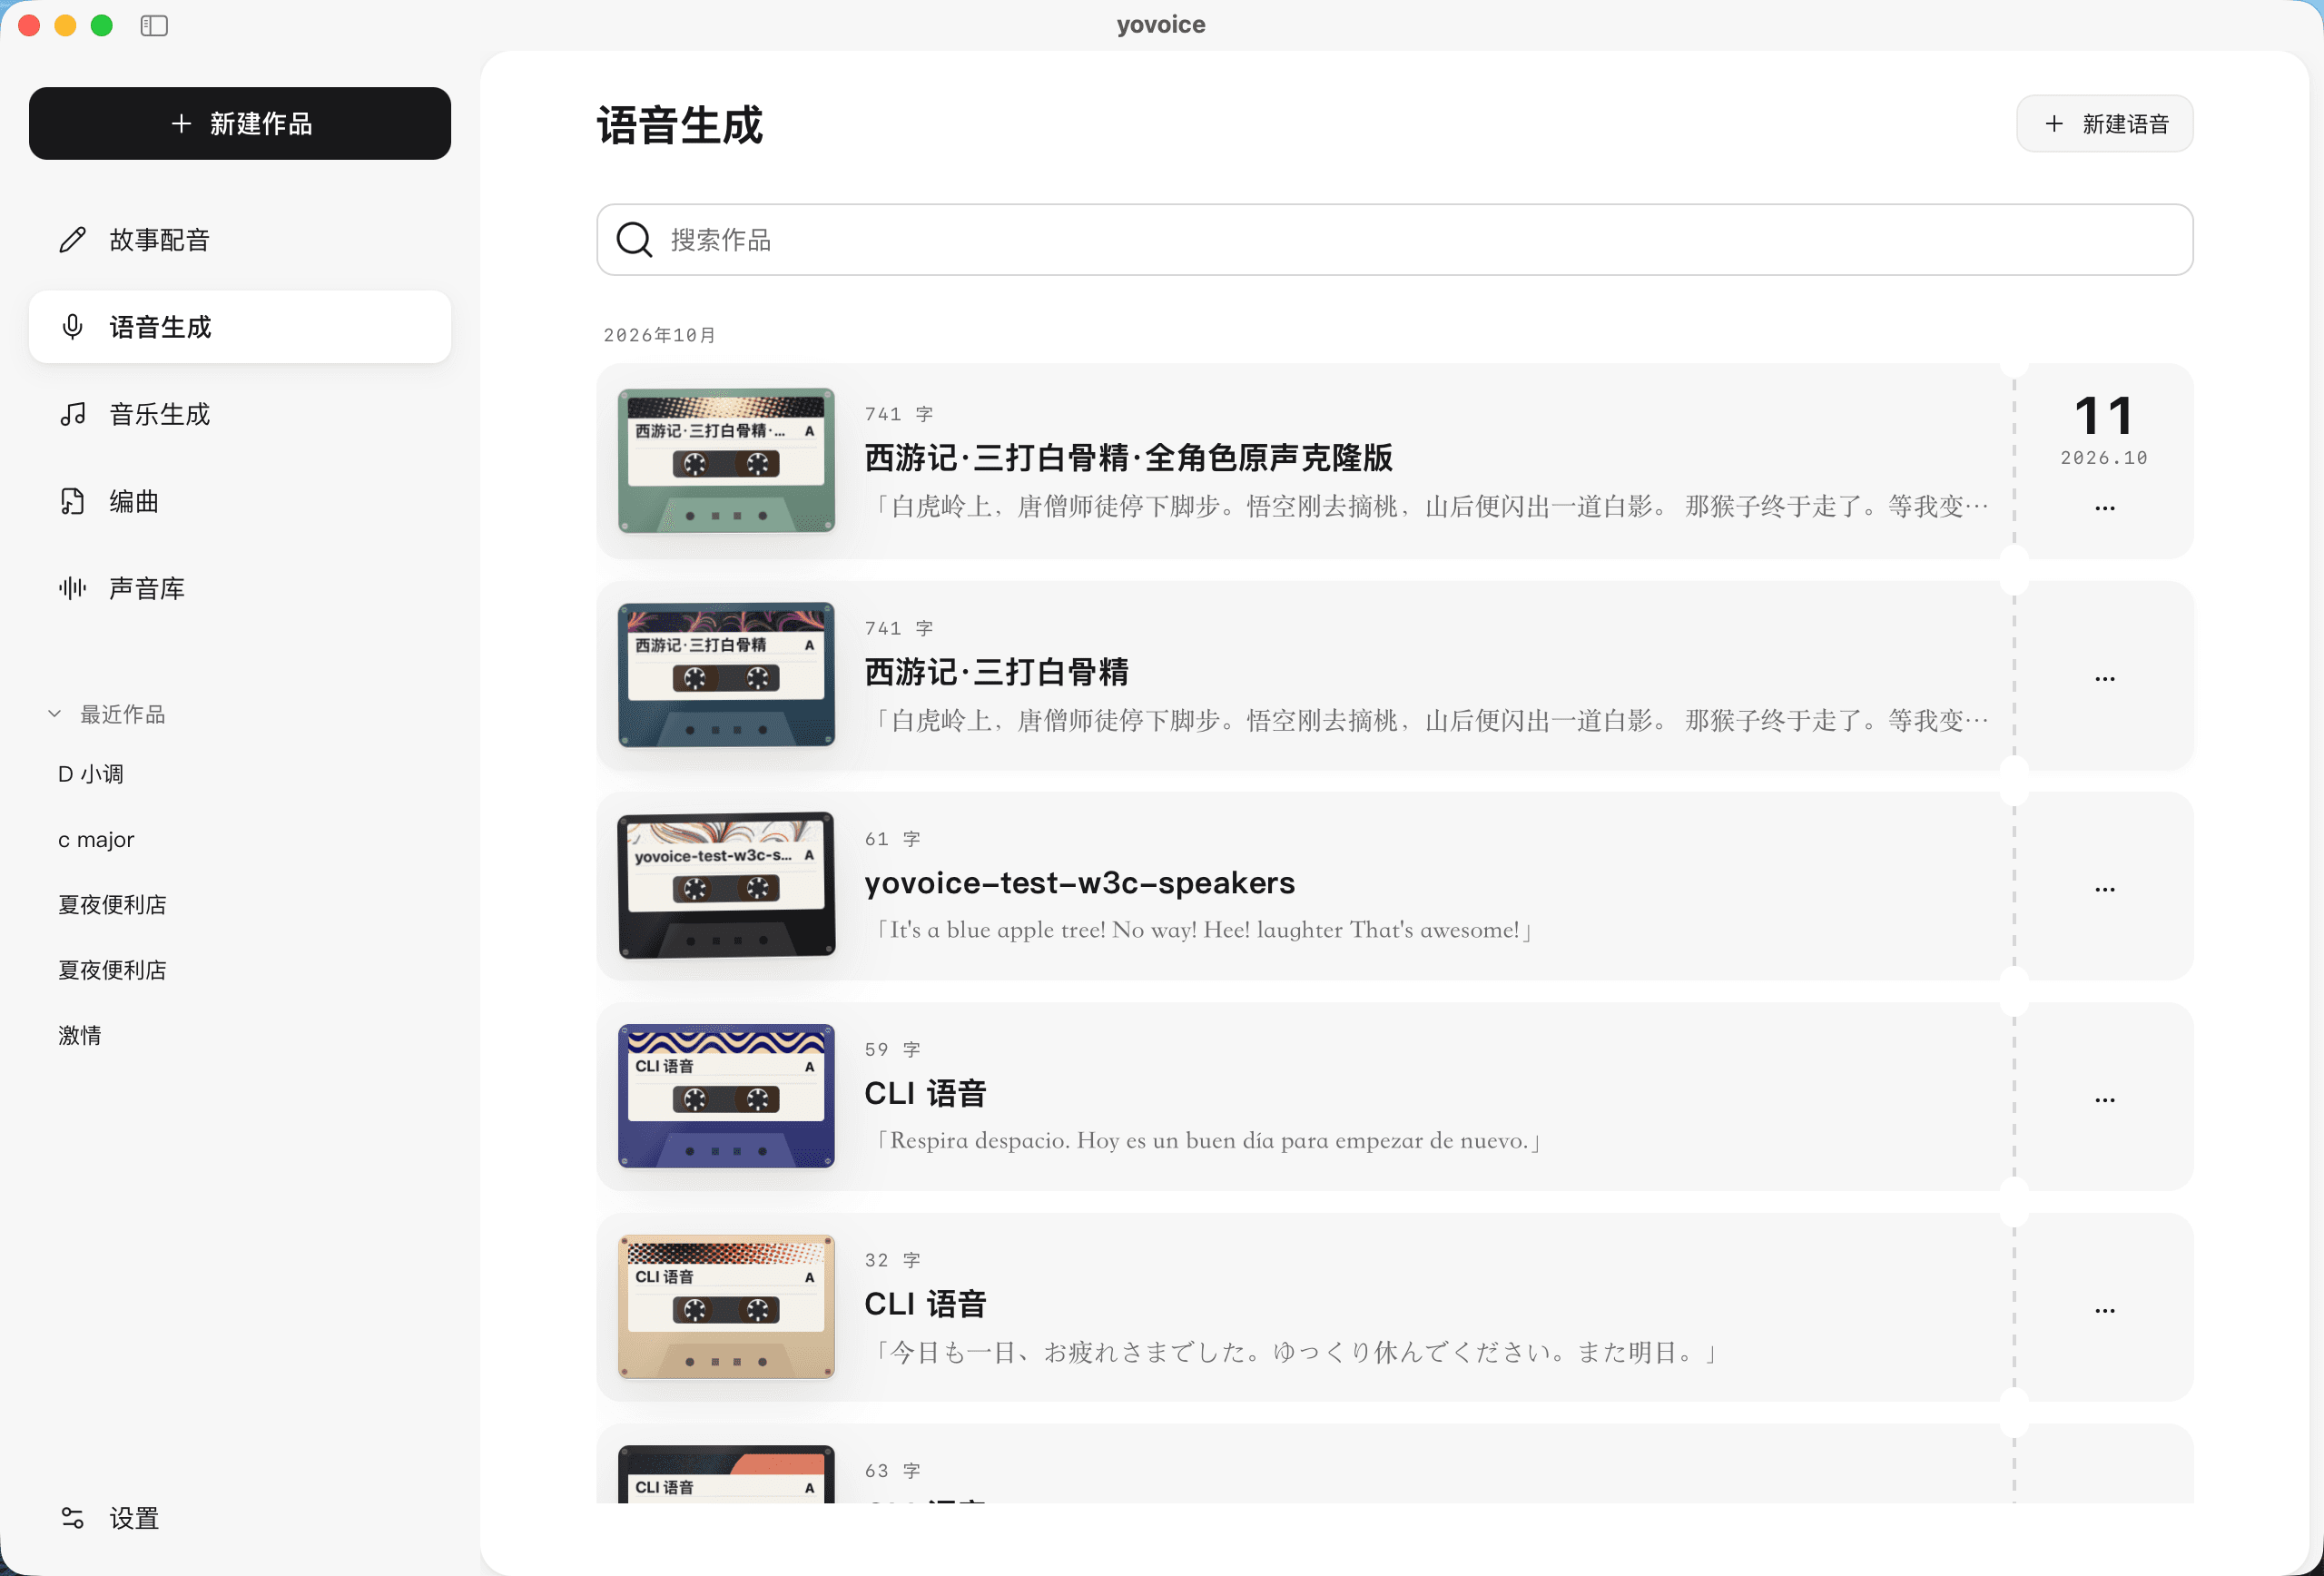Click the 新建作品 button

pyautogui.click(x=240, y=124)
